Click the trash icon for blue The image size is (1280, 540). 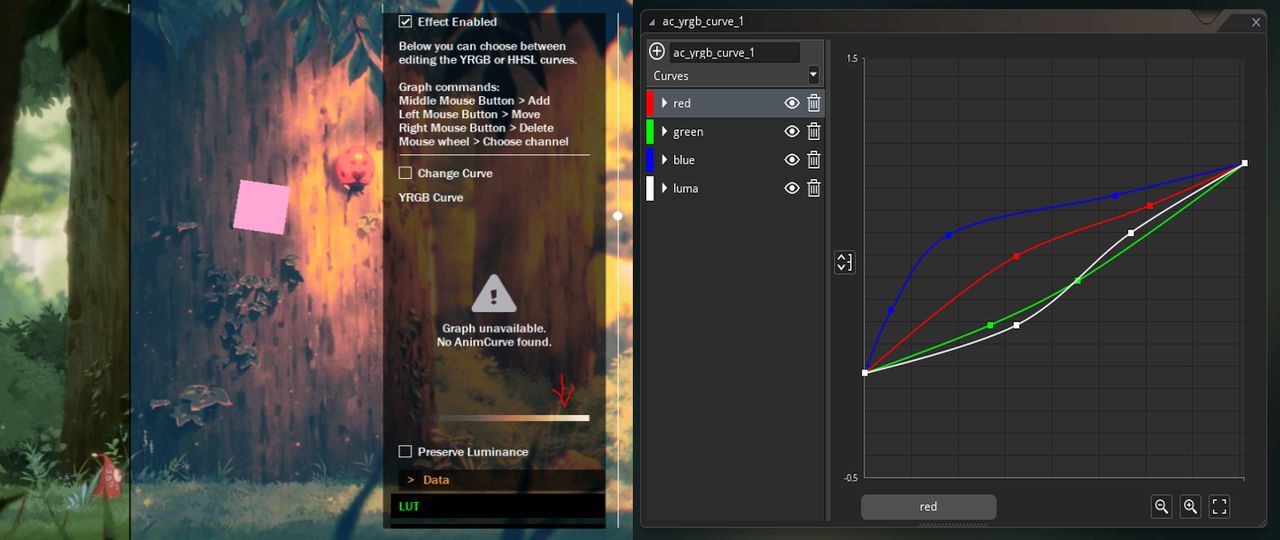pyautogui.click(x=814, y=160)
